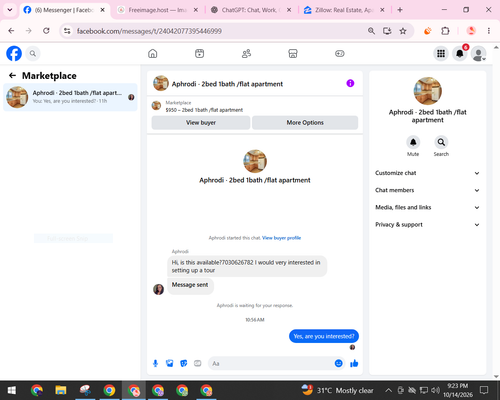Reload the current page
The image size is (500, 400).
pyautogui.click(x=46, y=31)
